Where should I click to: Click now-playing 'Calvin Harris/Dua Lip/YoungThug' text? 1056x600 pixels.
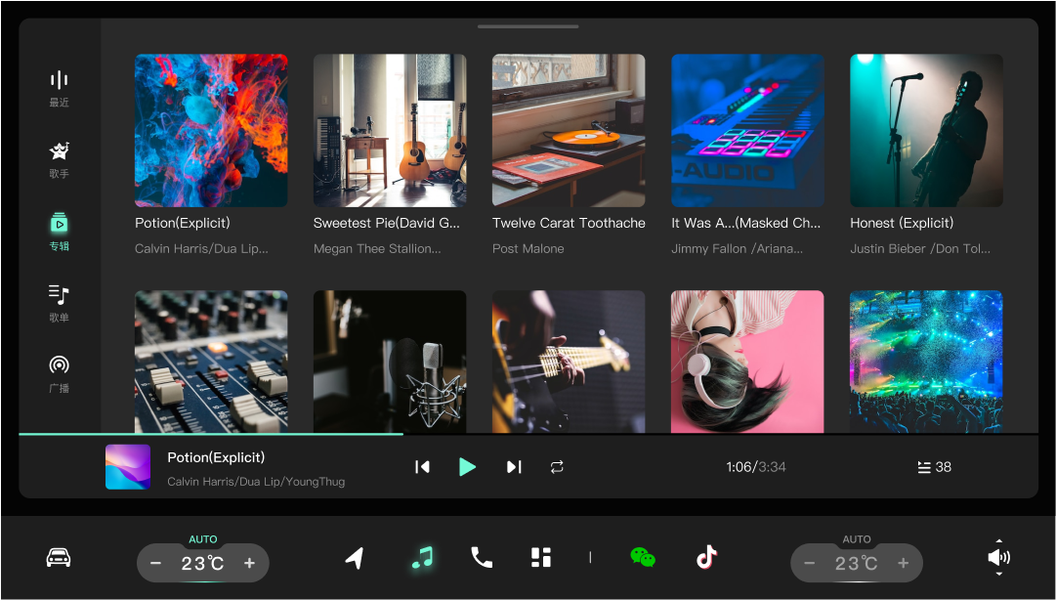click(x=256, y=481)
